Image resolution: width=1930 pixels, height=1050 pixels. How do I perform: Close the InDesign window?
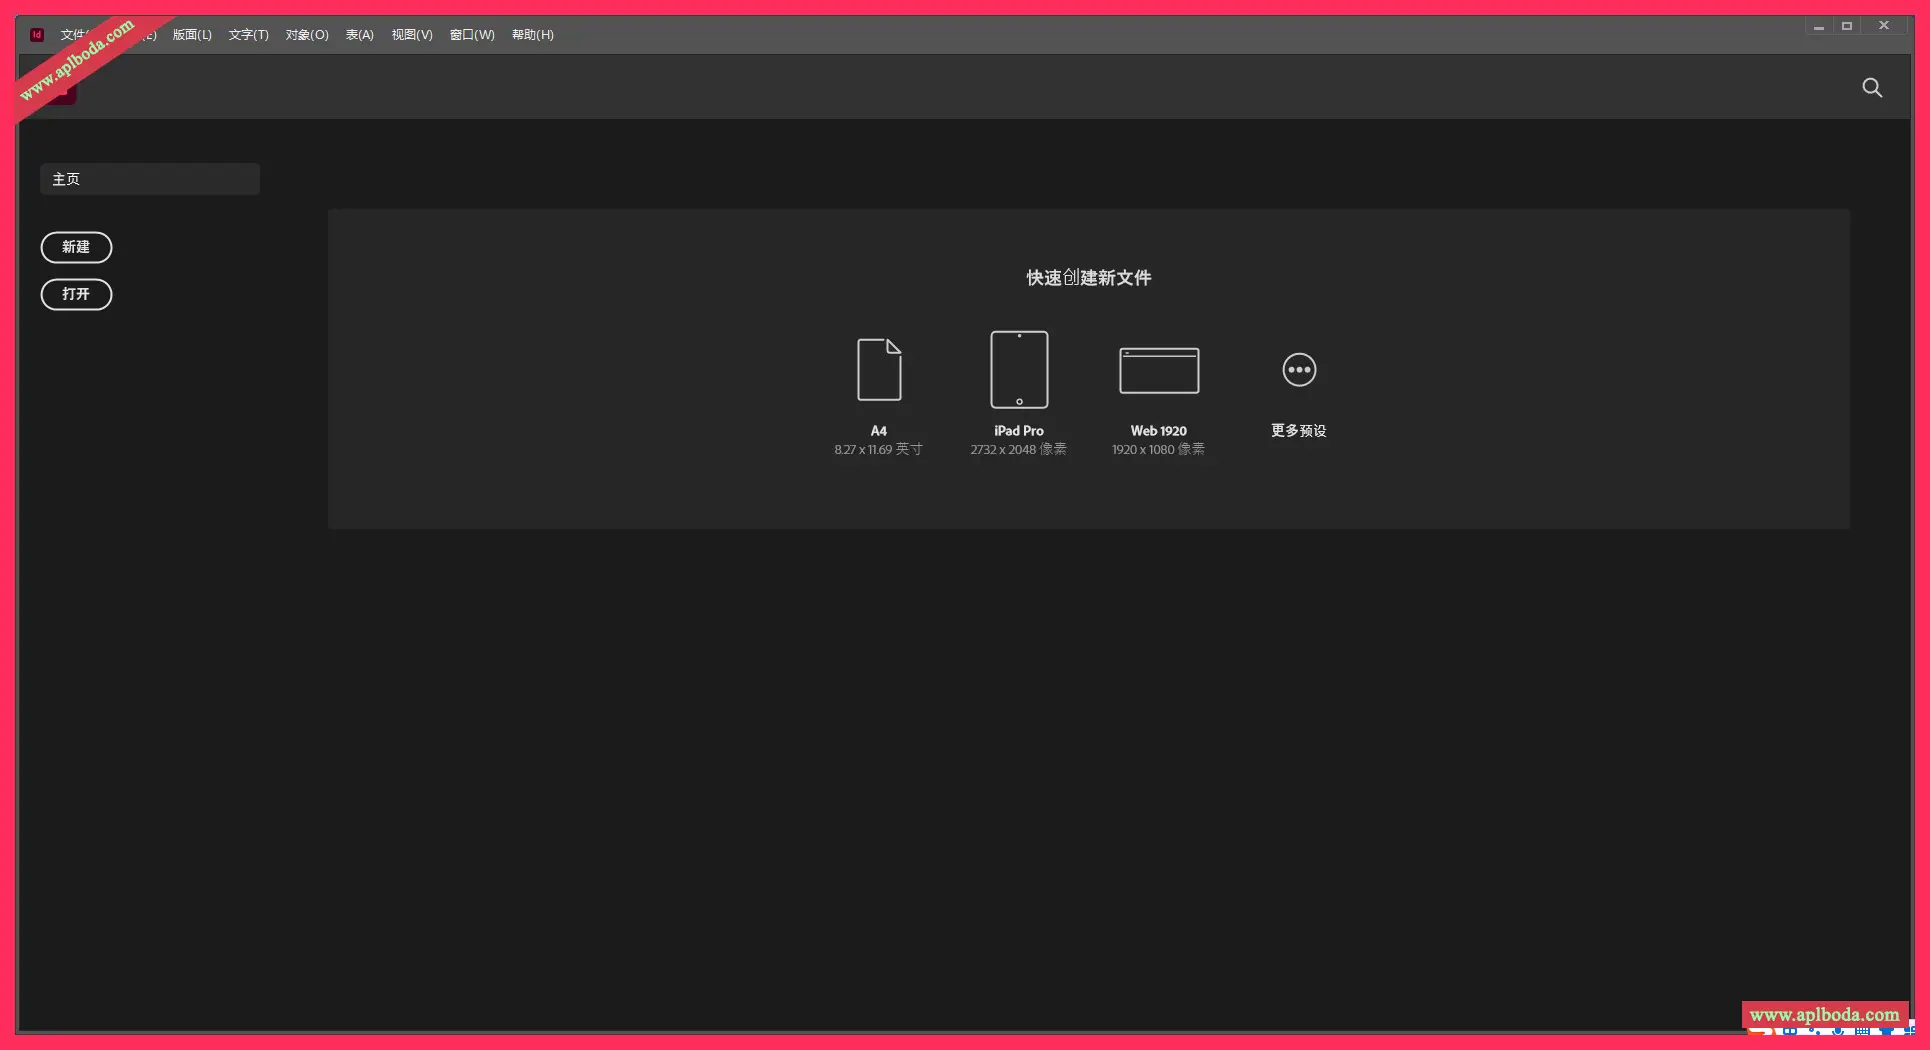[x=1884, y=27]
